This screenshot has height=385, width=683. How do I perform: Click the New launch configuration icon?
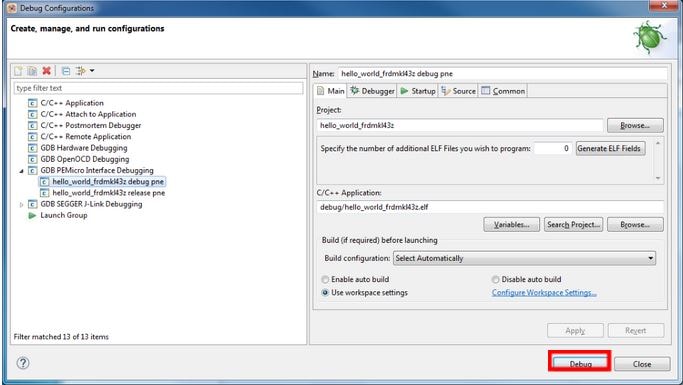[18, 71]
